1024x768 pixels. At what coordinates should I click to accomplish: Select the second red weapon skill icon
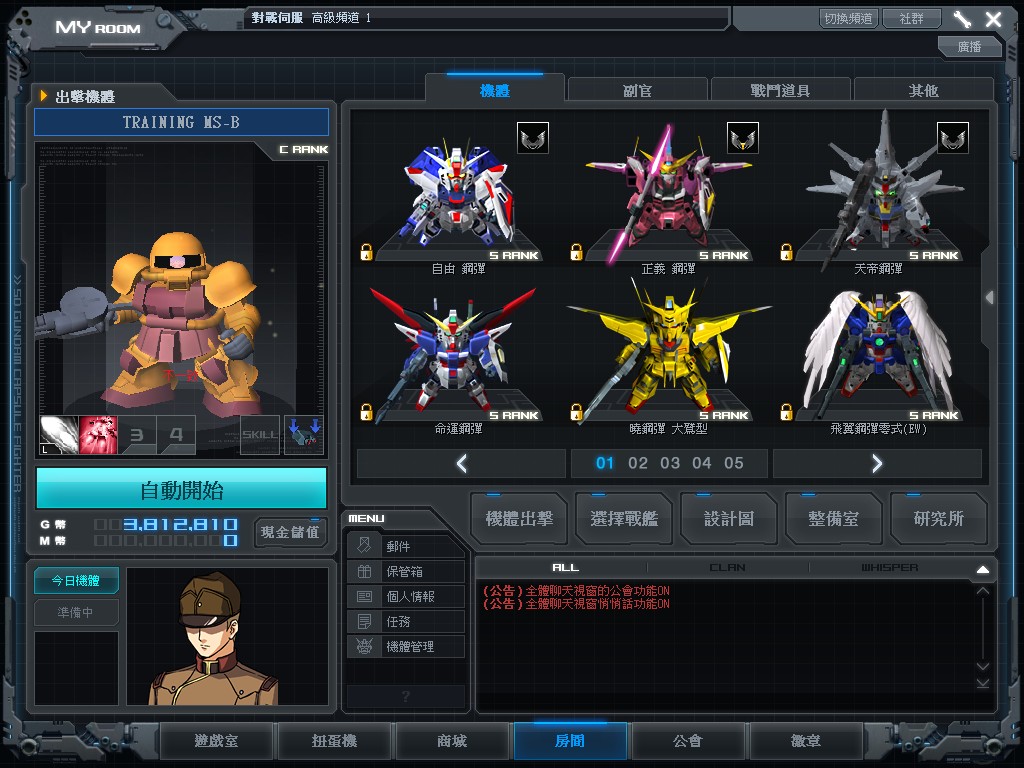pos(98,435)
